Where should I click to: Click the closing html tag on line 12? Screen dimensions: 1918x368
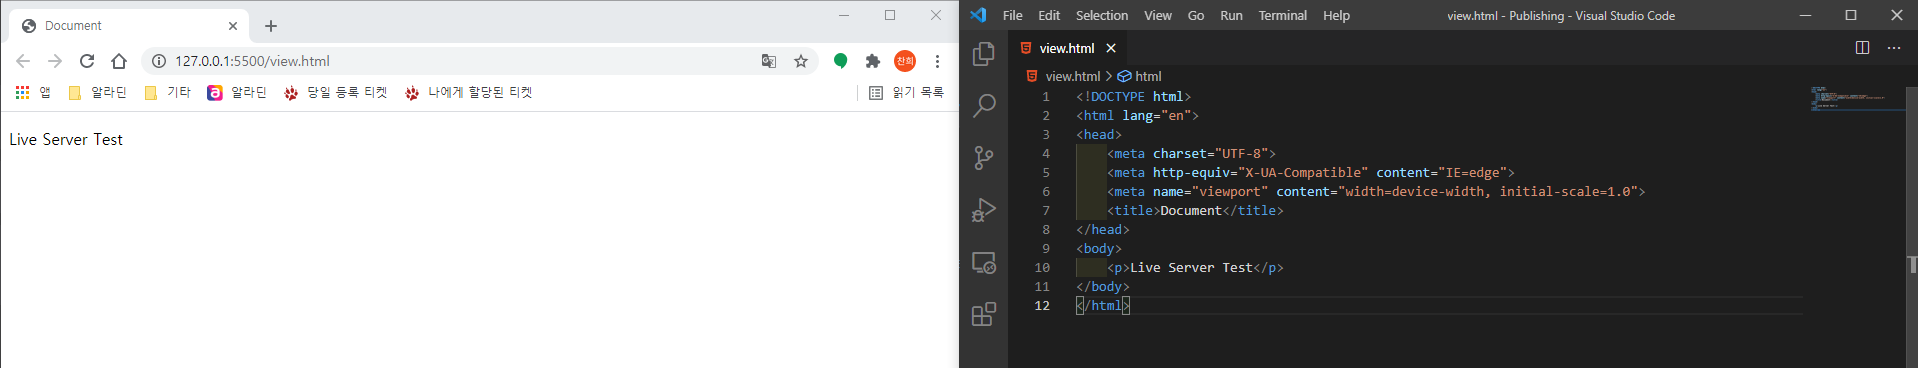[1102, 306]
